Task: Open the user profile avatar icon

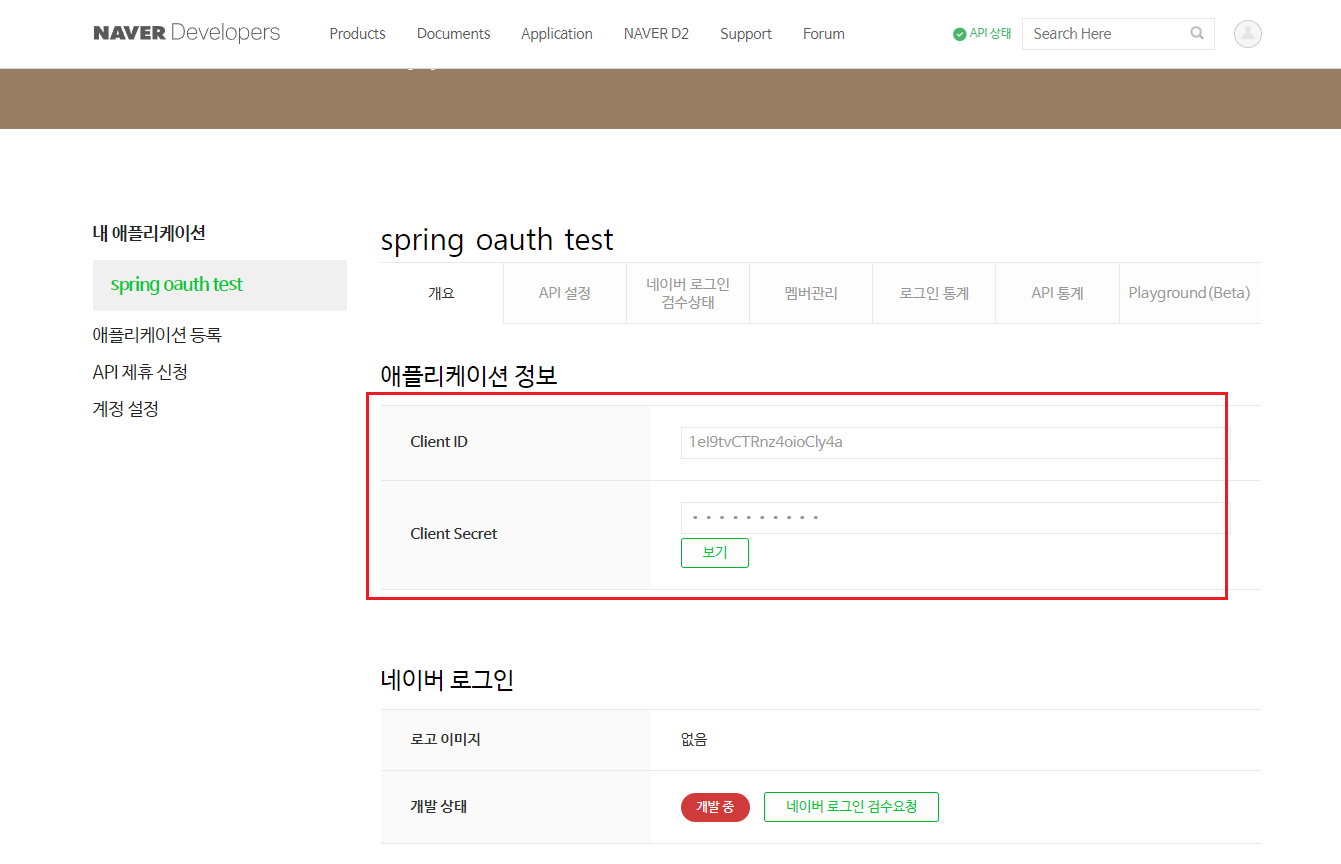Action: [x=1248, y=34]
